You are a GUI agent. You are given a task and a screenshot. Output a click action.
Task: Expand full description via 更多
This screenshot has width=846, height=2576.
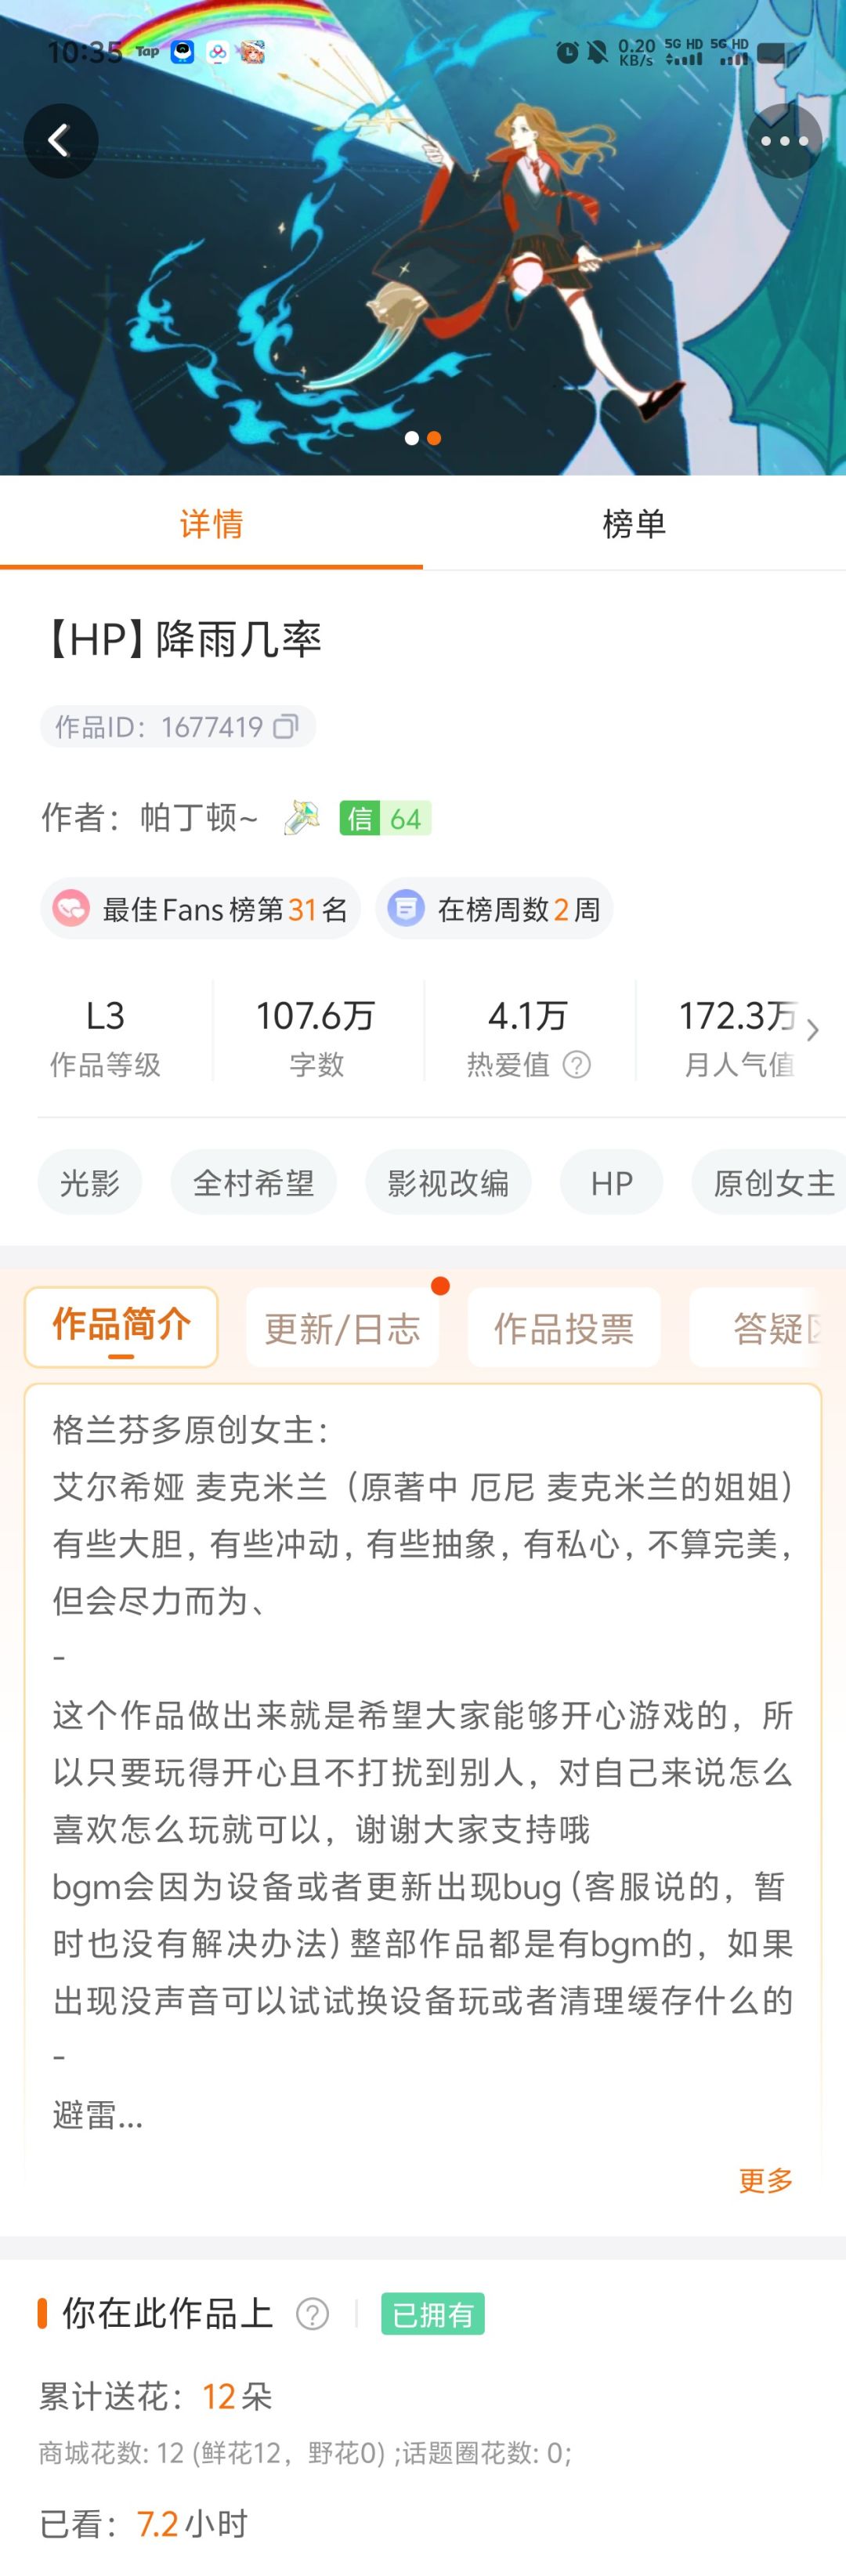pos(765,2180)
